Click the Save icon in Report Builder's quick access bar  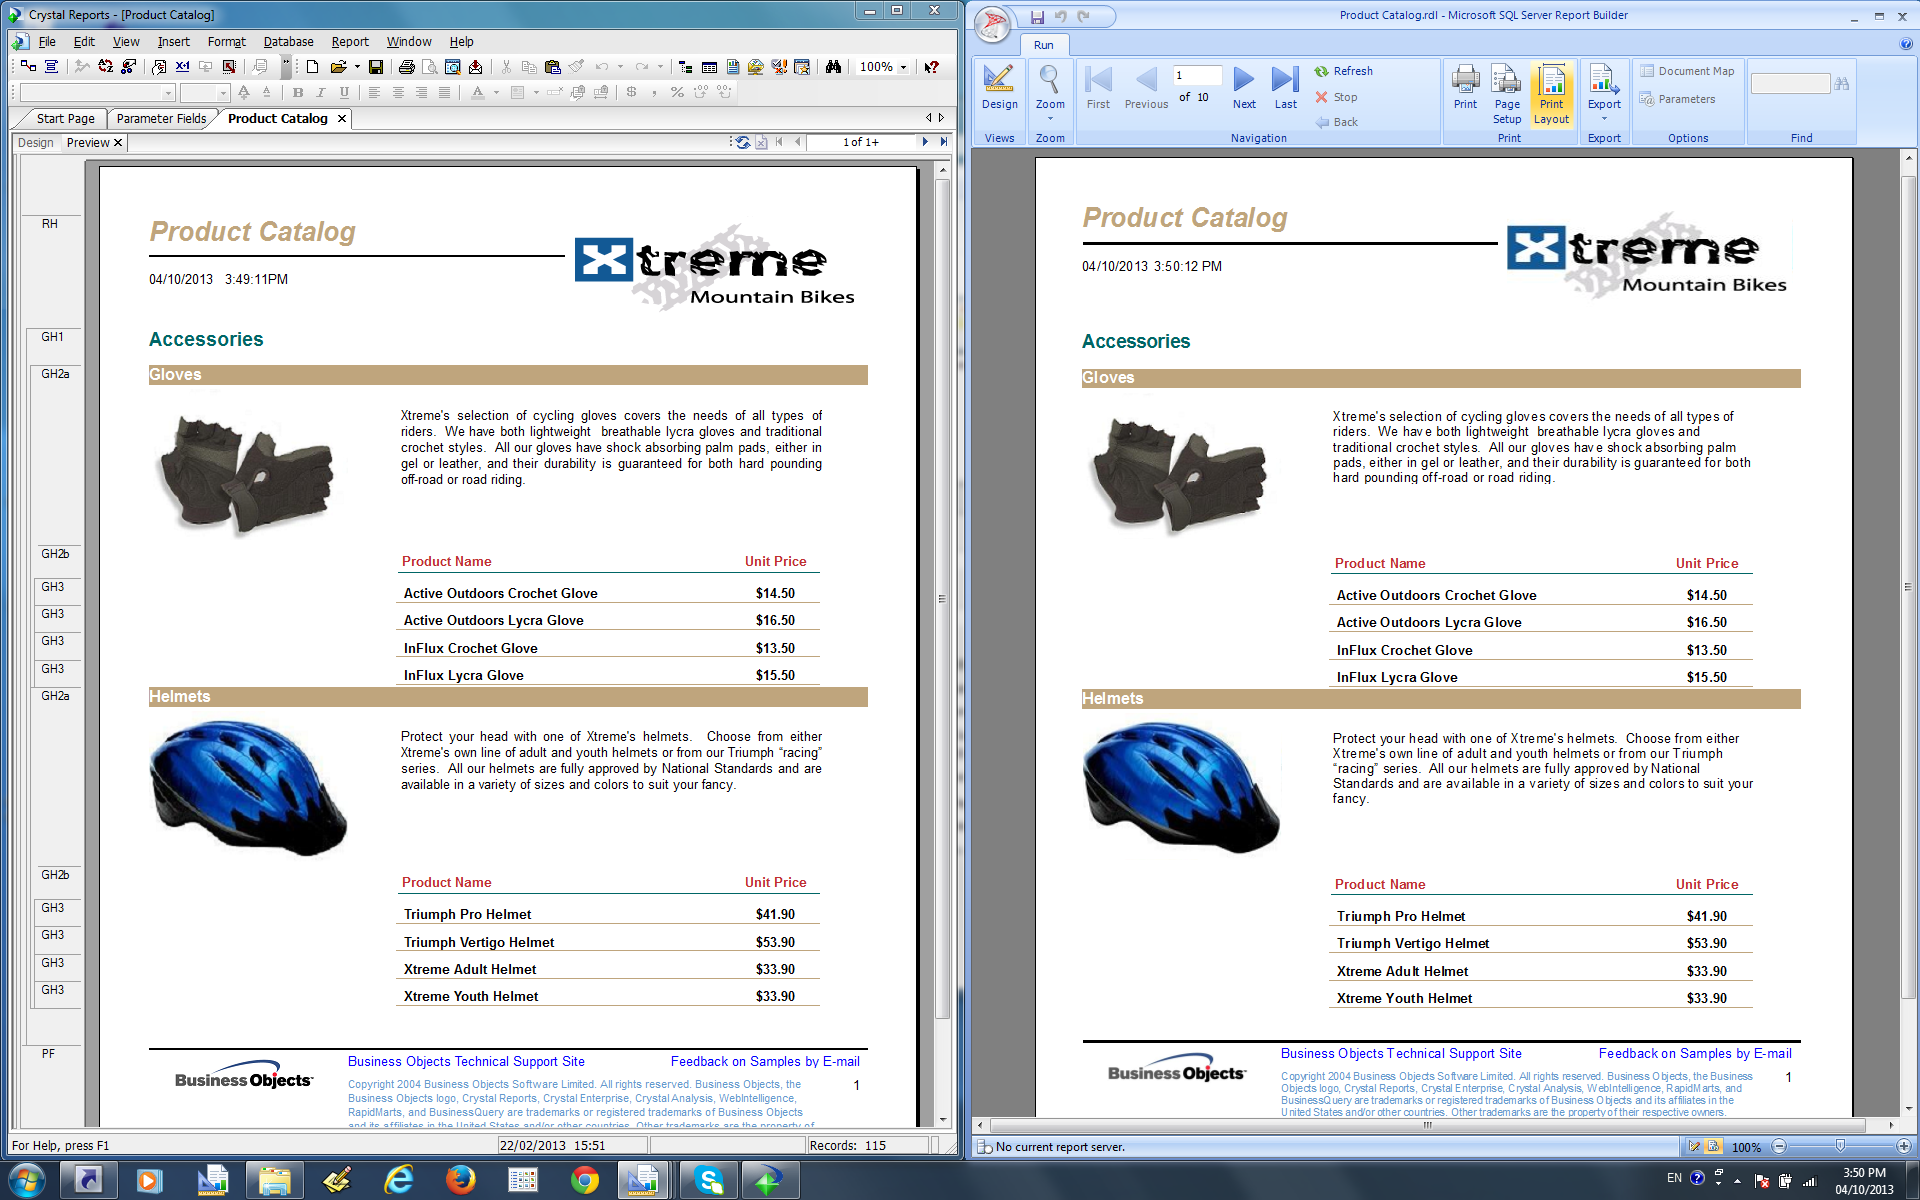pos(1037,16)
